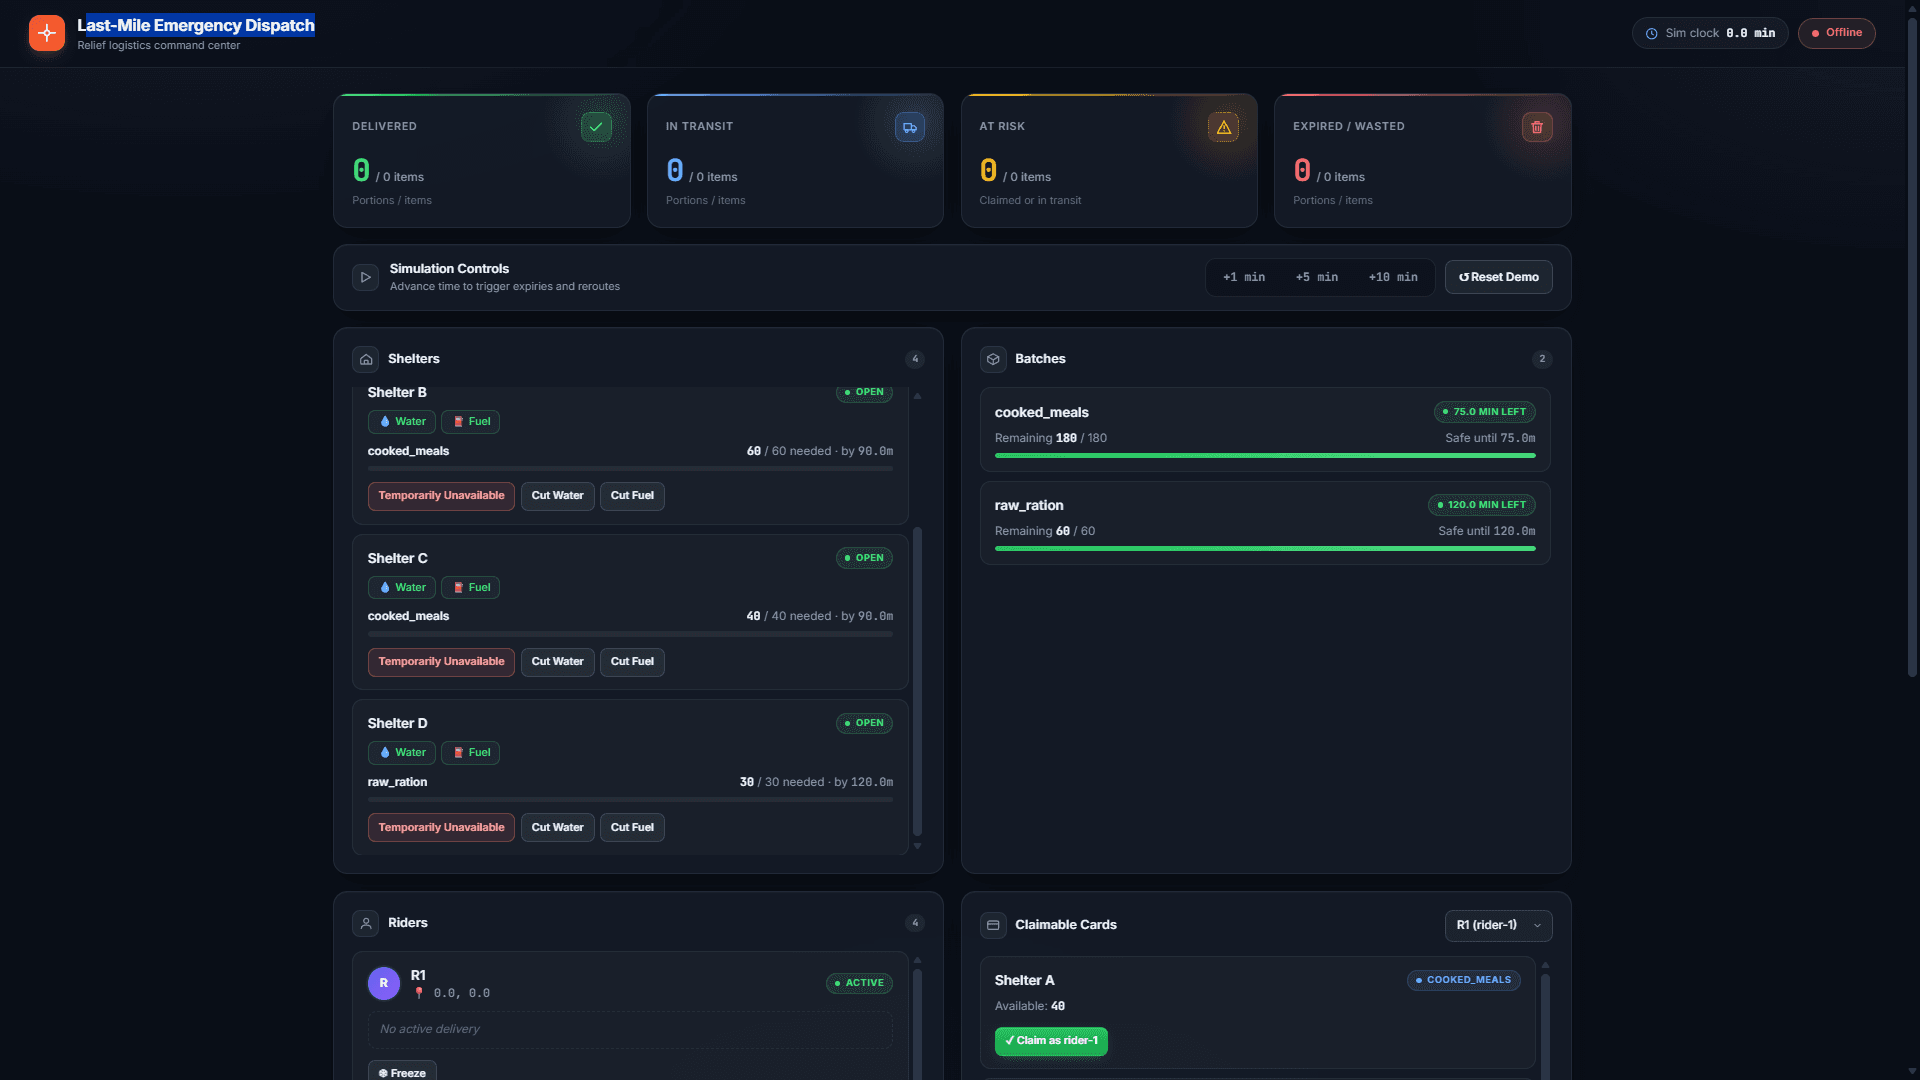Click the Delivered checkmark icon

[596, 127]
